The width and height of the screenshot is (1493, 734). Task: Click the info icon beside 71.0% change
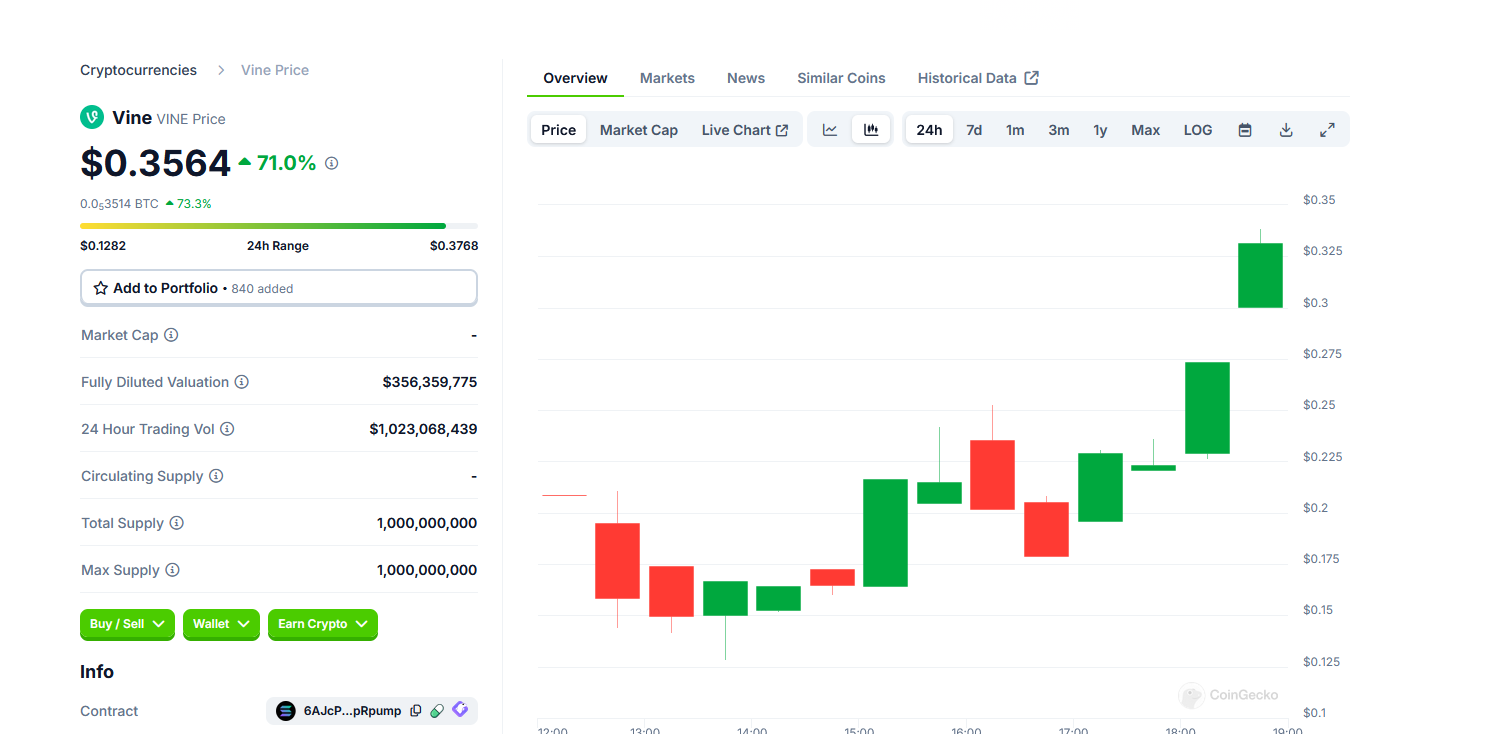(332, 163)
